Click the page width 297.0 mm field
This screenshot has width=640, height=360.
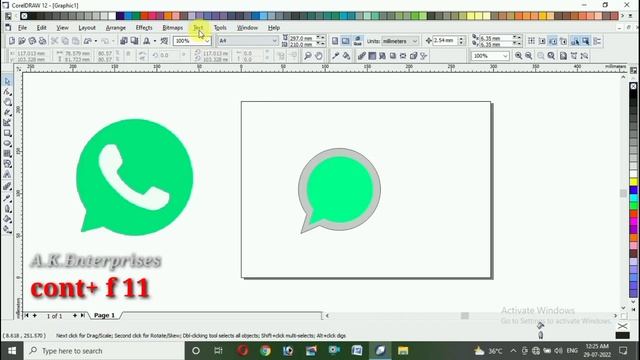pyautogui.click(x=302, y=38)
